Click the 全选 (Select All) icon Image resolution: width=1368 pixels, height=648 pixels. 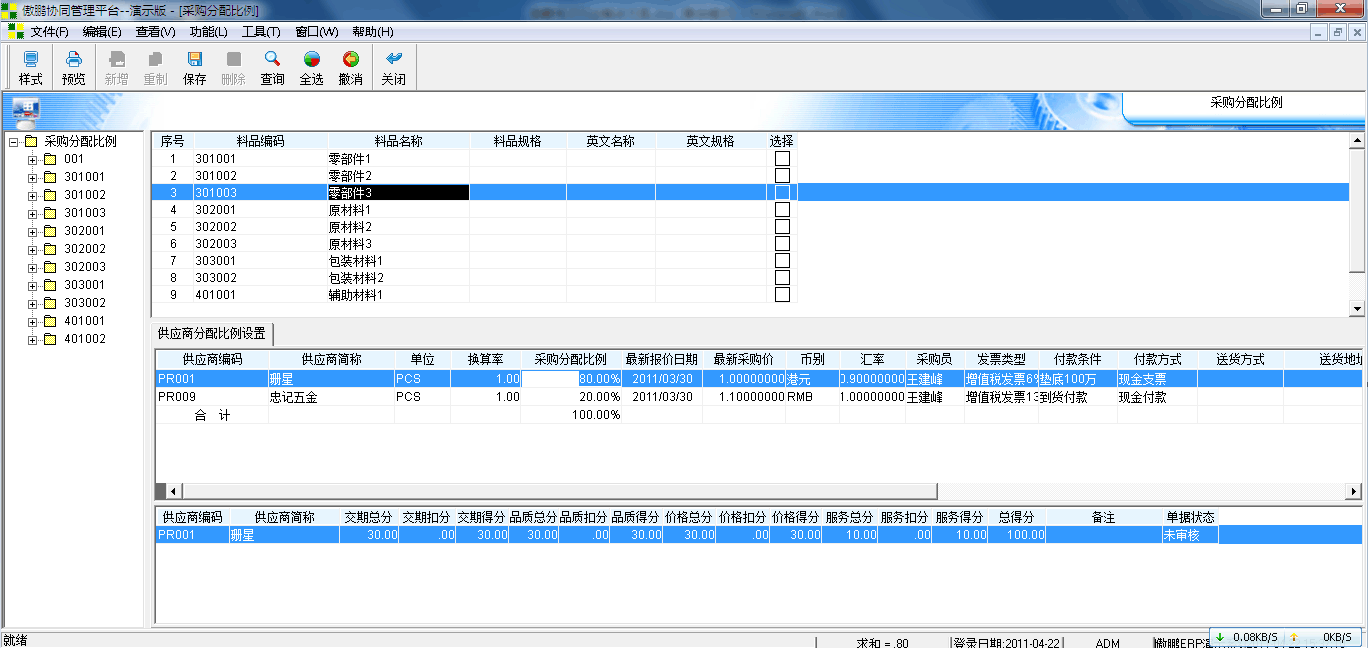311,67
